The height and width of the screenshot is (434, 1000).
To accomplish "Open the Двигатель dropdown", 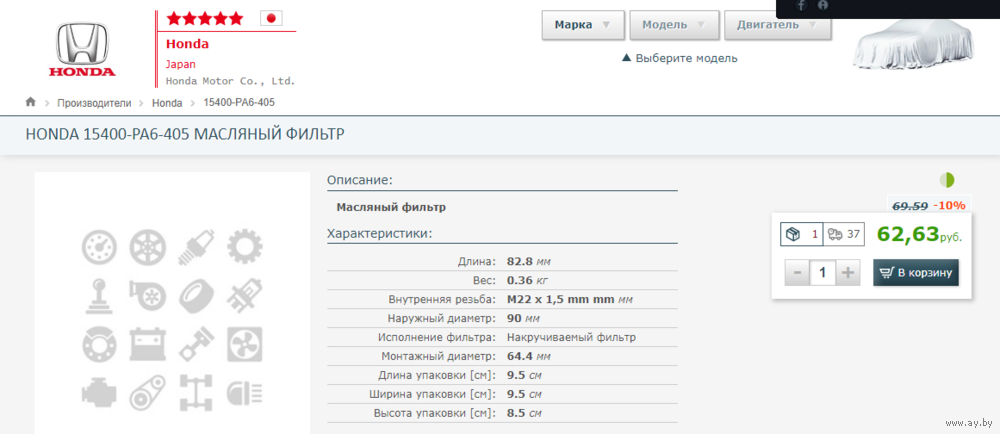I will (777, 25).
